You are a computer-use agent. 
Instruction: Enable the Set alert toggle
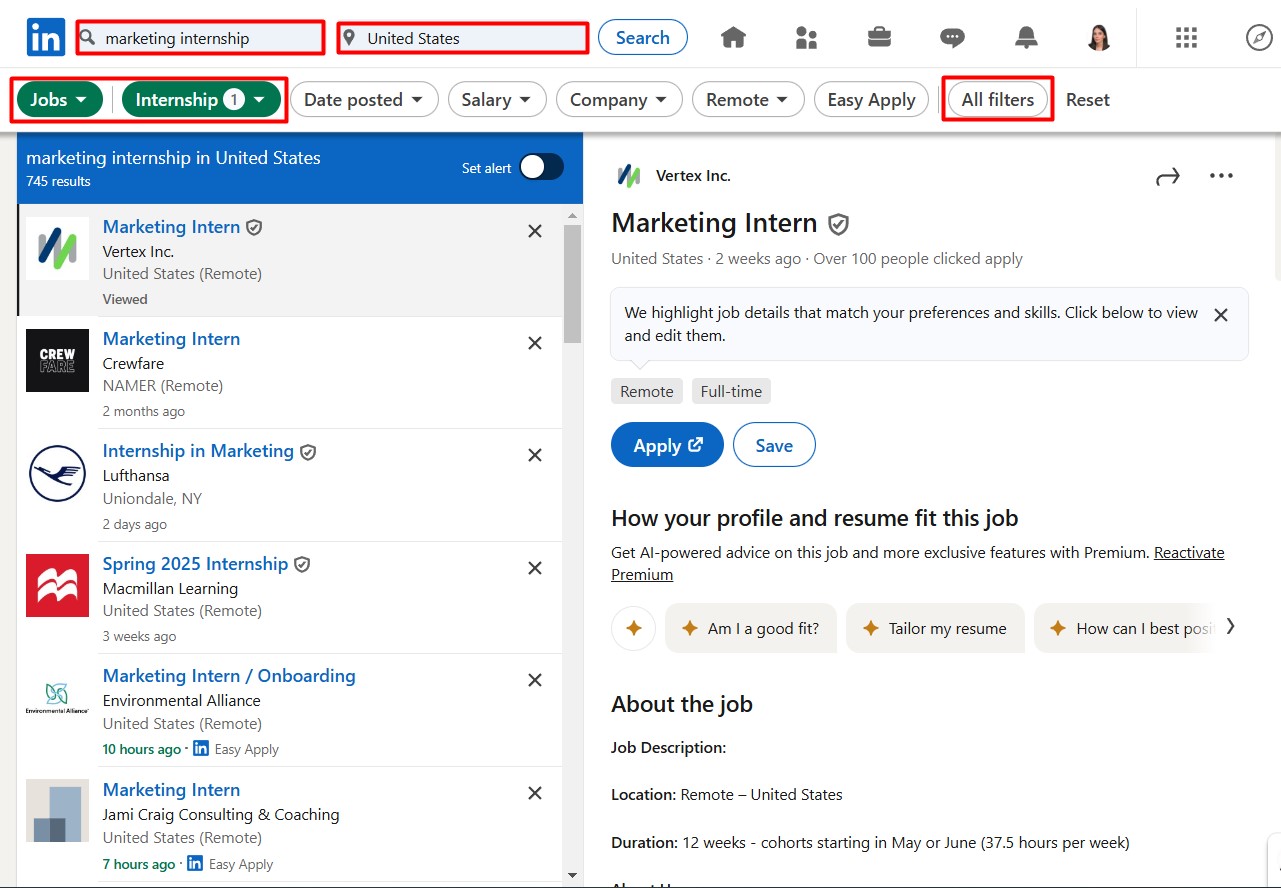click(541, 168)
